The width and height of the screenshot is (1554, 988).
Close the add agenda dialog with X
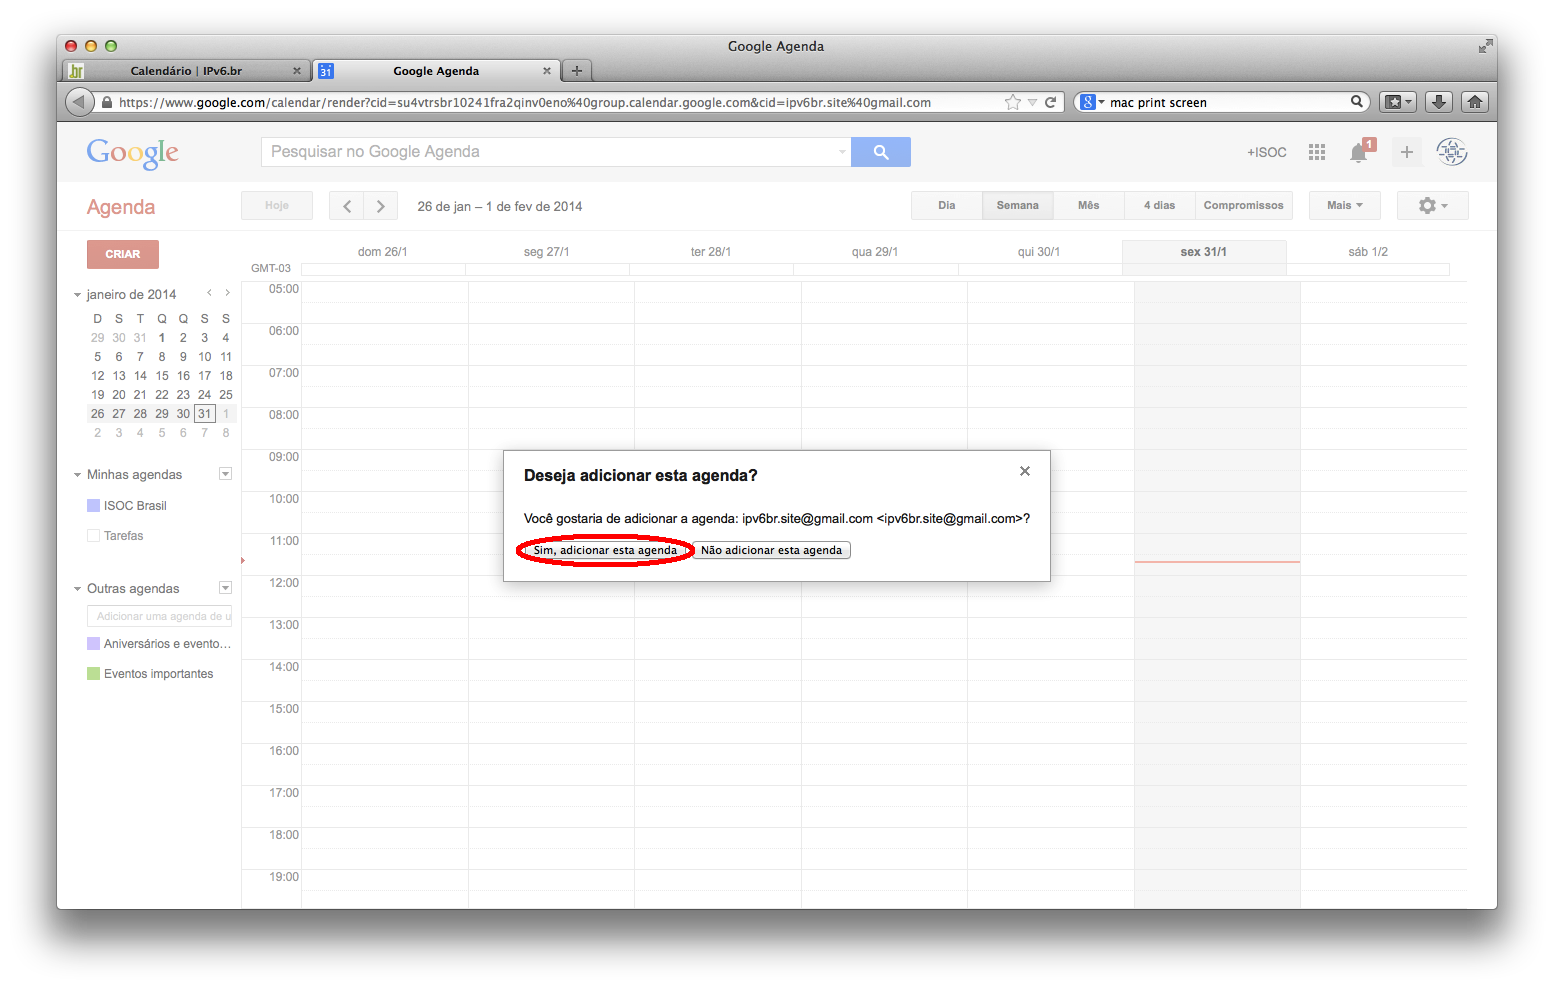1025,471
